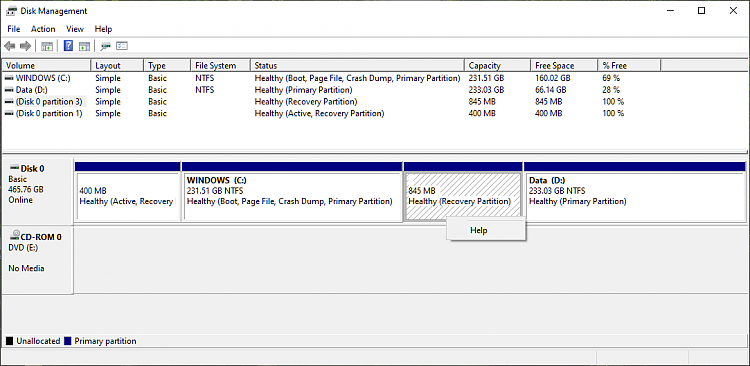750x366 pixels.
Task: Click the 160.02 GB free space value
Action: tap(552, 78)
